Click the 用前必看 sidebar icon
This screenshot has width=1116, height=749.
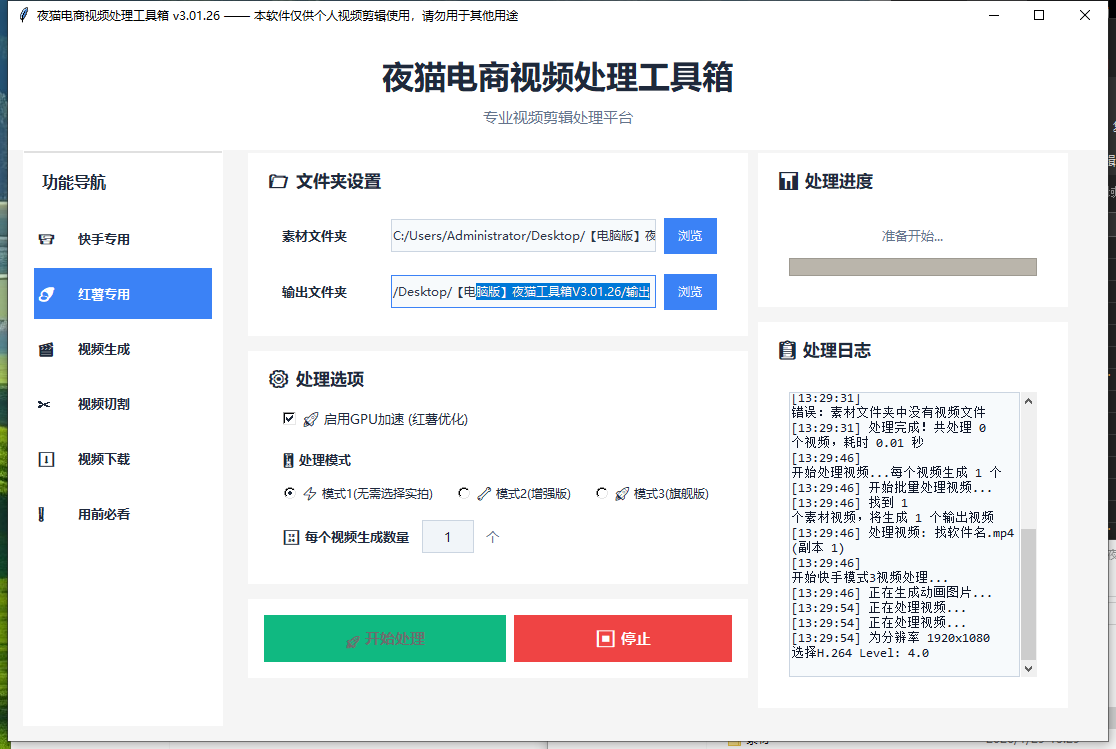pyautogui.click(x=45, y=513)
